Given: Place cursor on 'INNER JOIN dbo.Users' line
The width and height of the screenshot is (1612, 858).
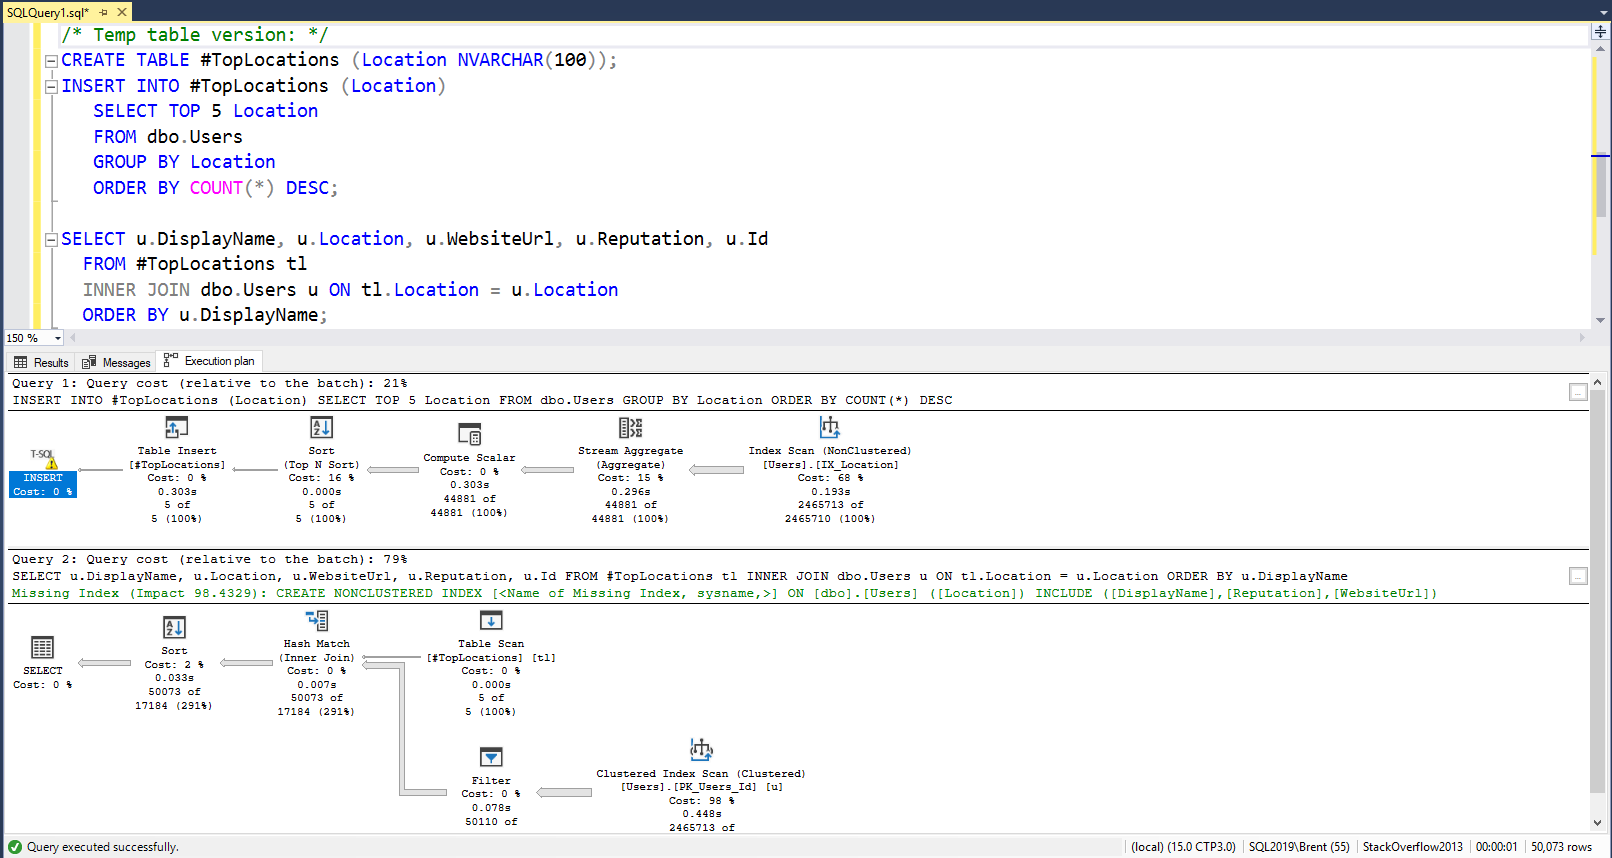Looking at the screenshot, I should [x=350, y=290].
